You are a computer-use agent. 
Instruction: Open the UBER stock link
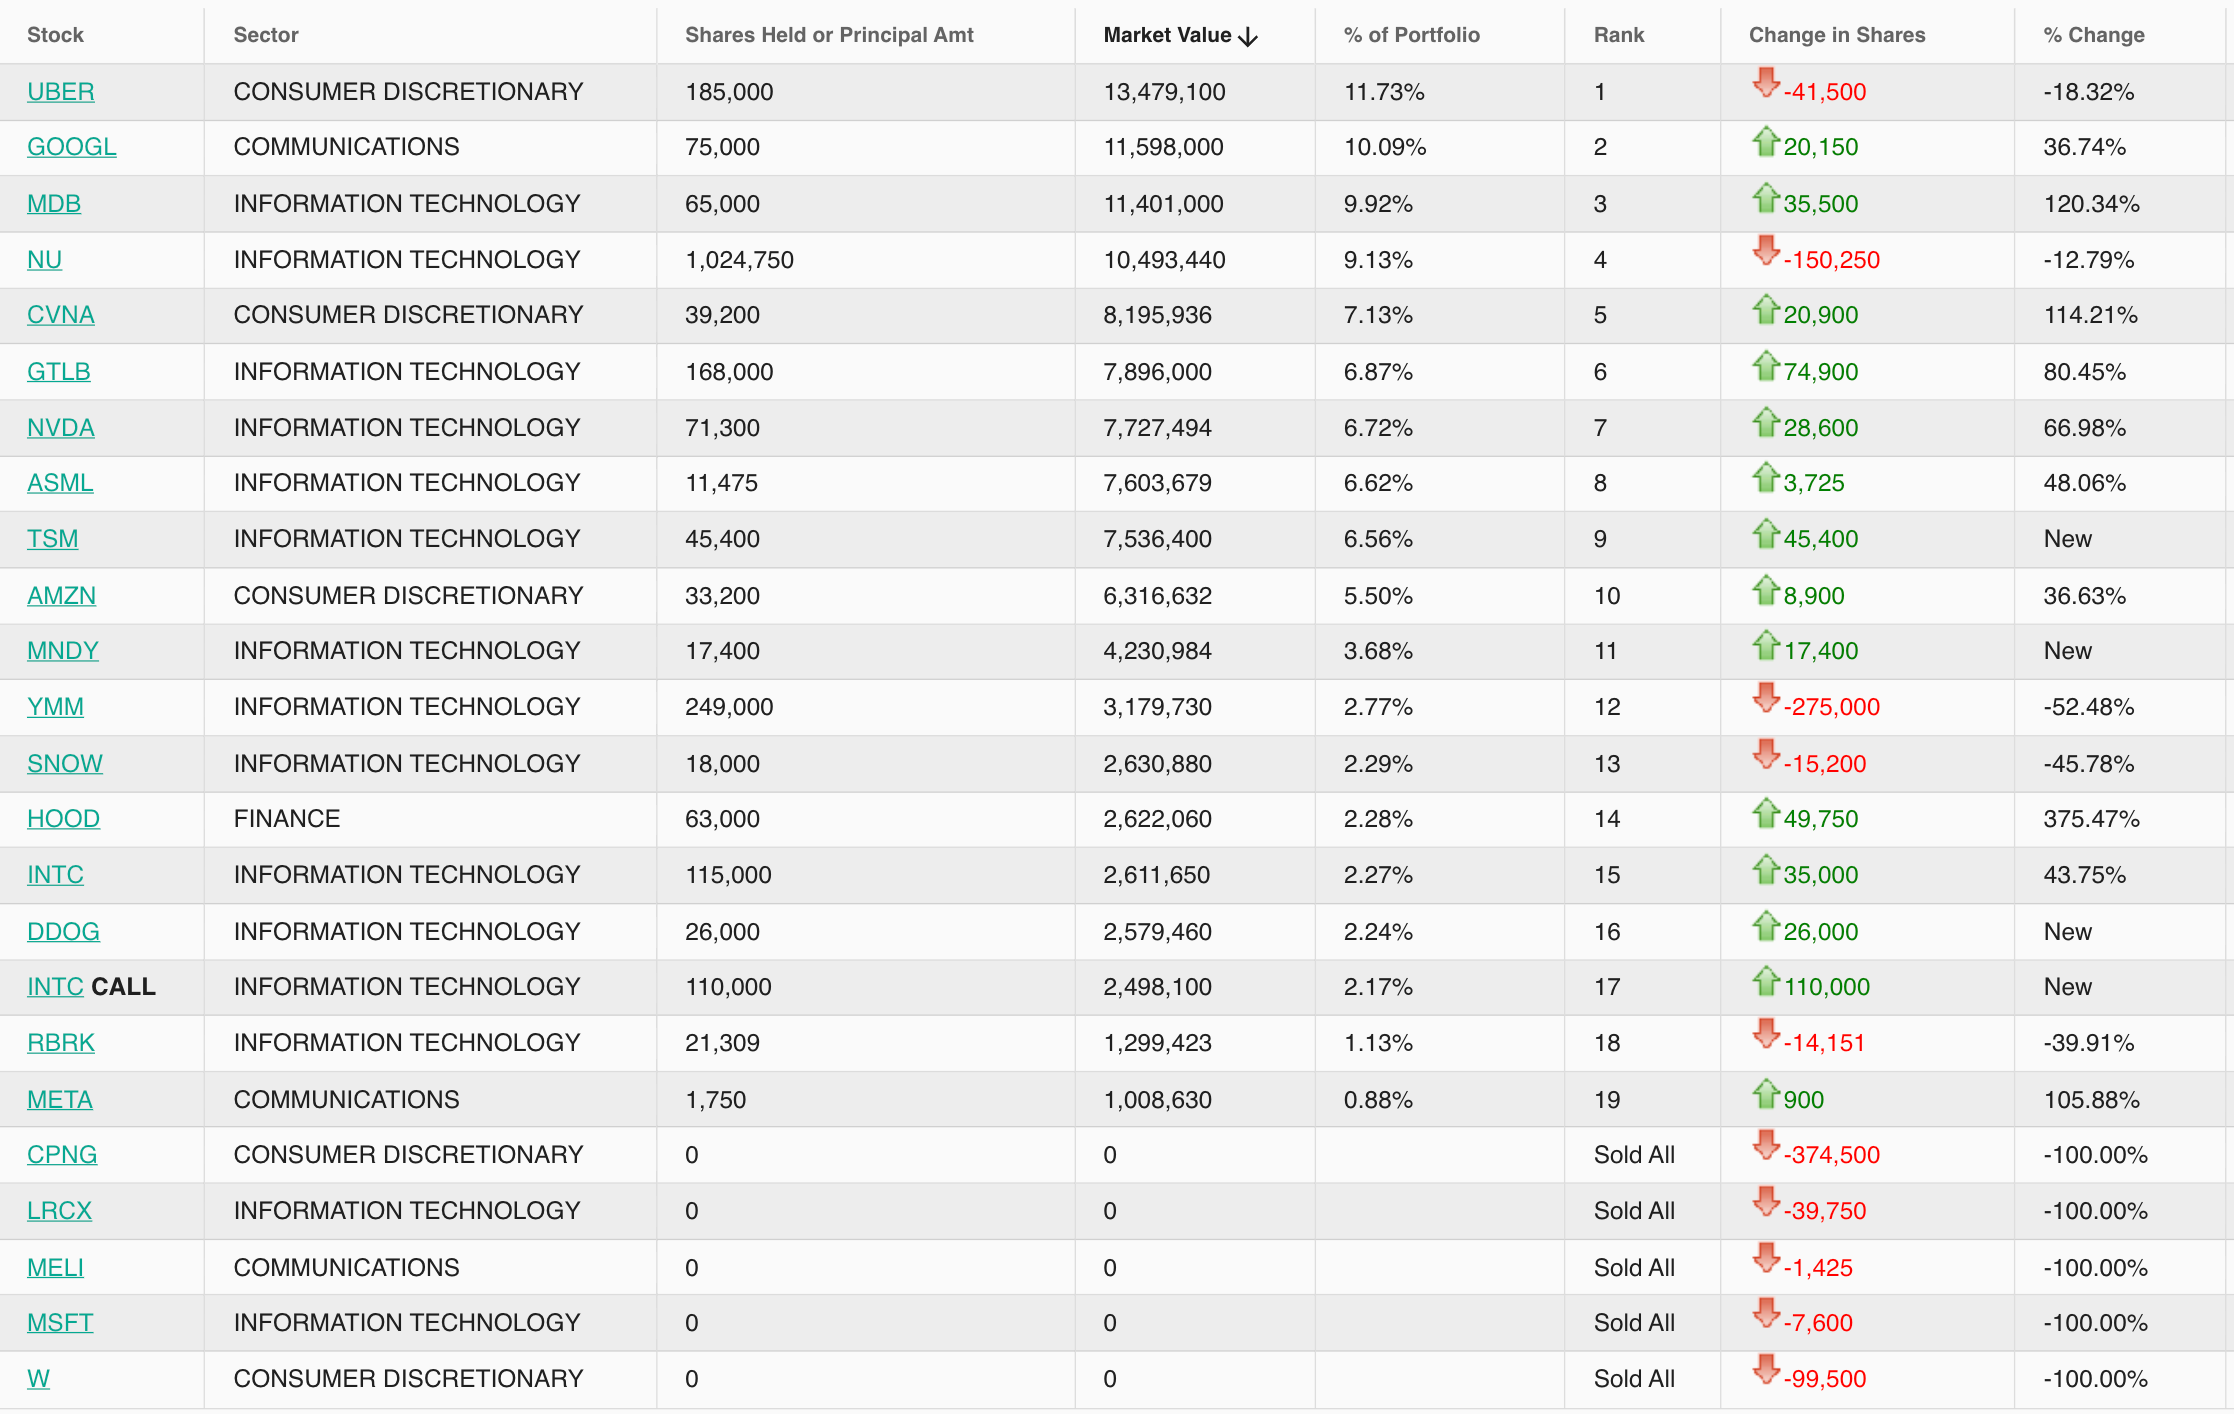[x=60, y=92]
